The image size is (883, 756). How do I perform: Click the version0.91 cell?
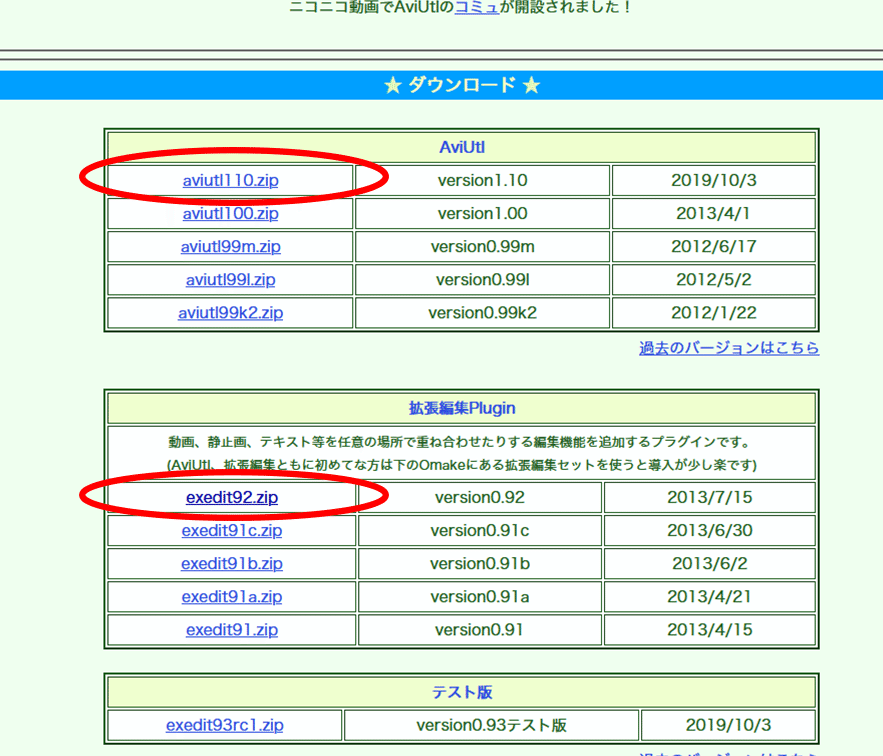480,630
